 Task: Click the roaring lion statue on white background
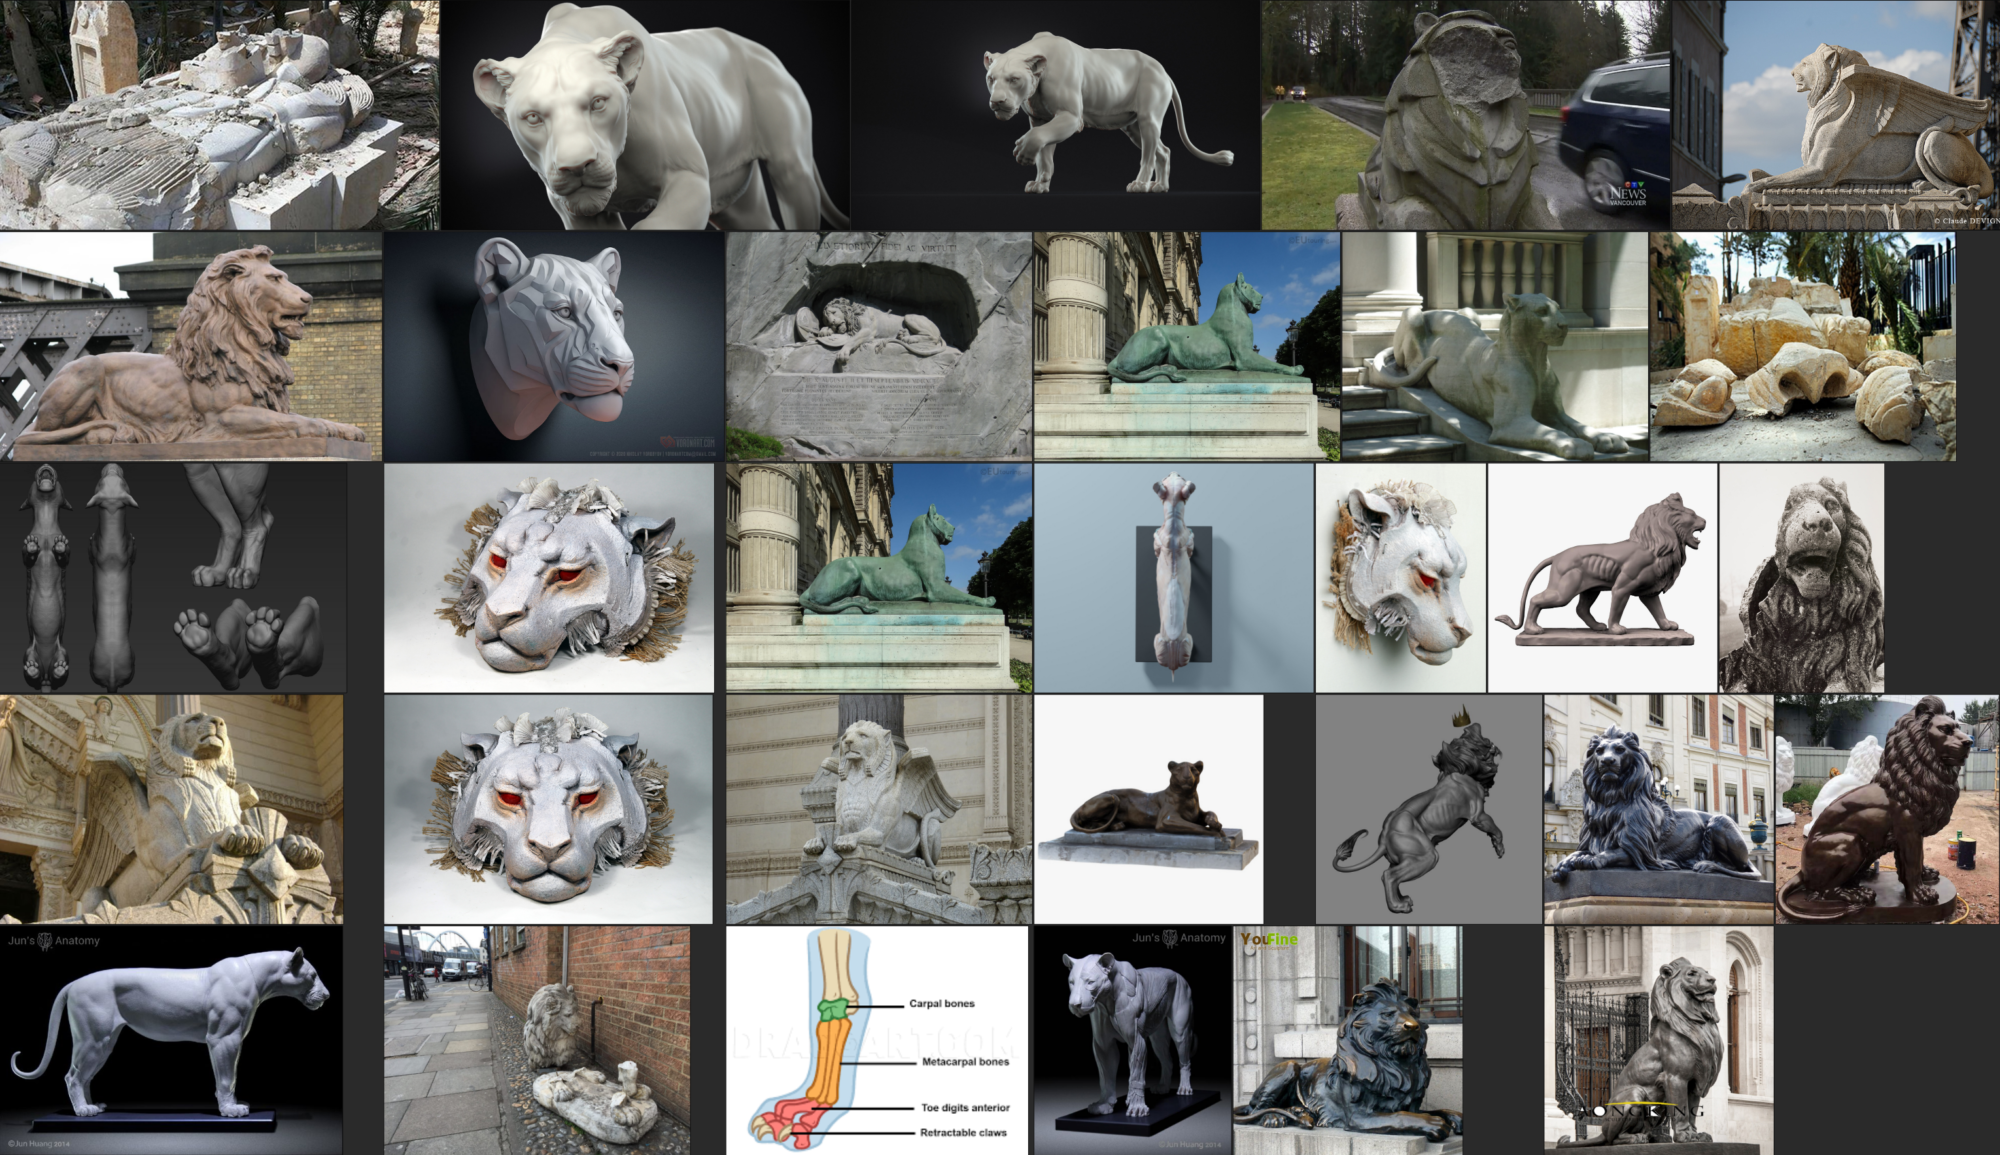pos(1601,577)
